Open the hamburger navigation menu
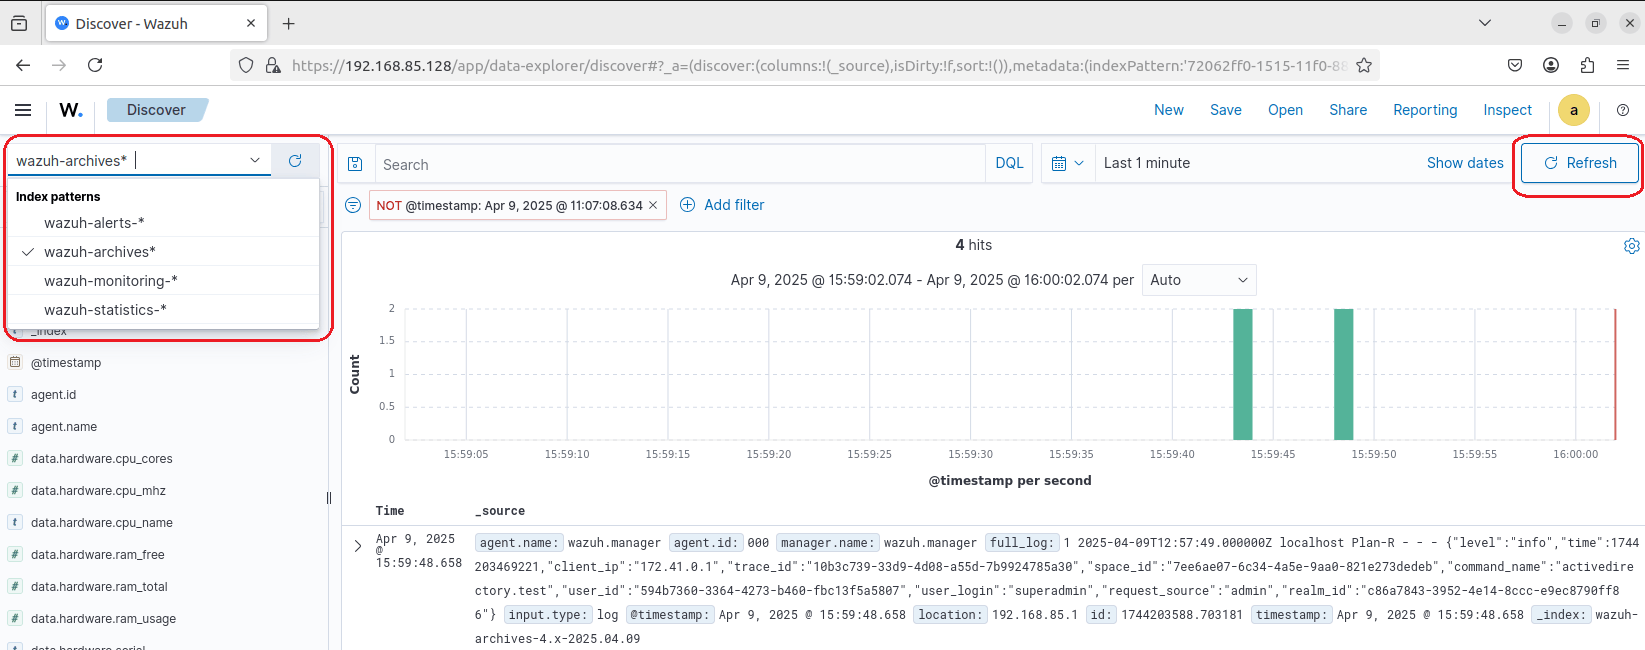 click(23, 110)
